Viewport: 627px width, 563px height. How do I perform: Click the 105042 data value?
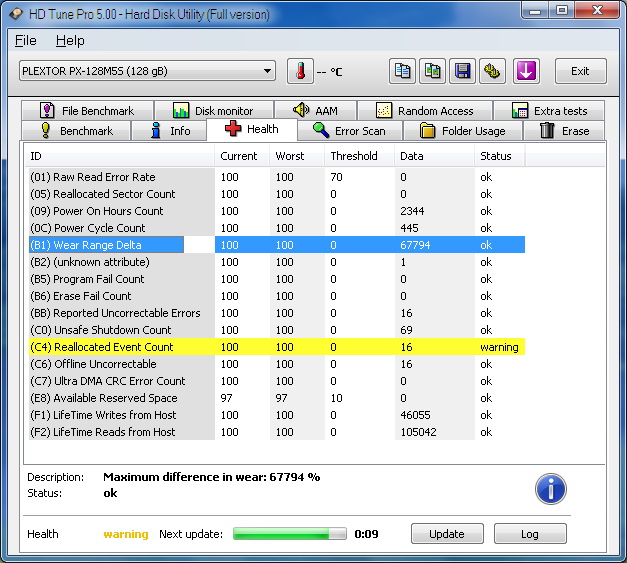(x=418, y=432)
